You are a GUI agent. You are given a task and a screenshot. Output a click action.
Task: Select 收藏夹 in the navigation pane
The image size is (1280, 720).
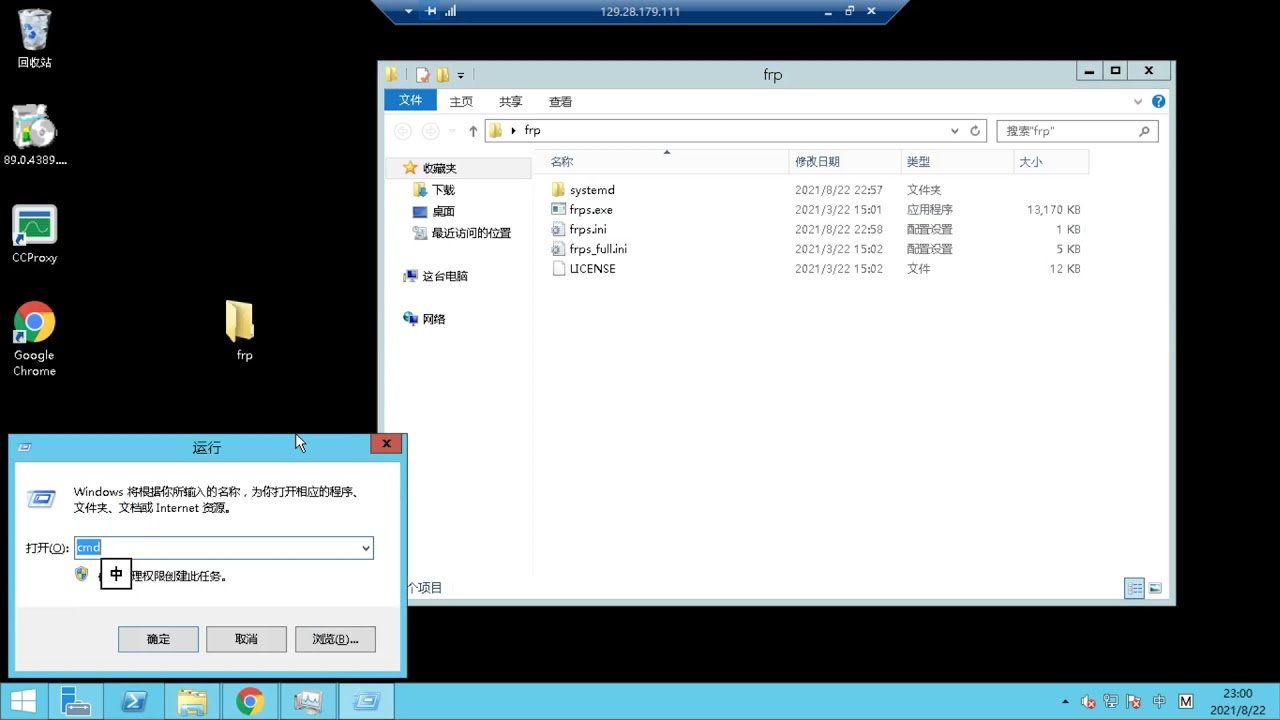pyautogui.click(x=439, y=168)
